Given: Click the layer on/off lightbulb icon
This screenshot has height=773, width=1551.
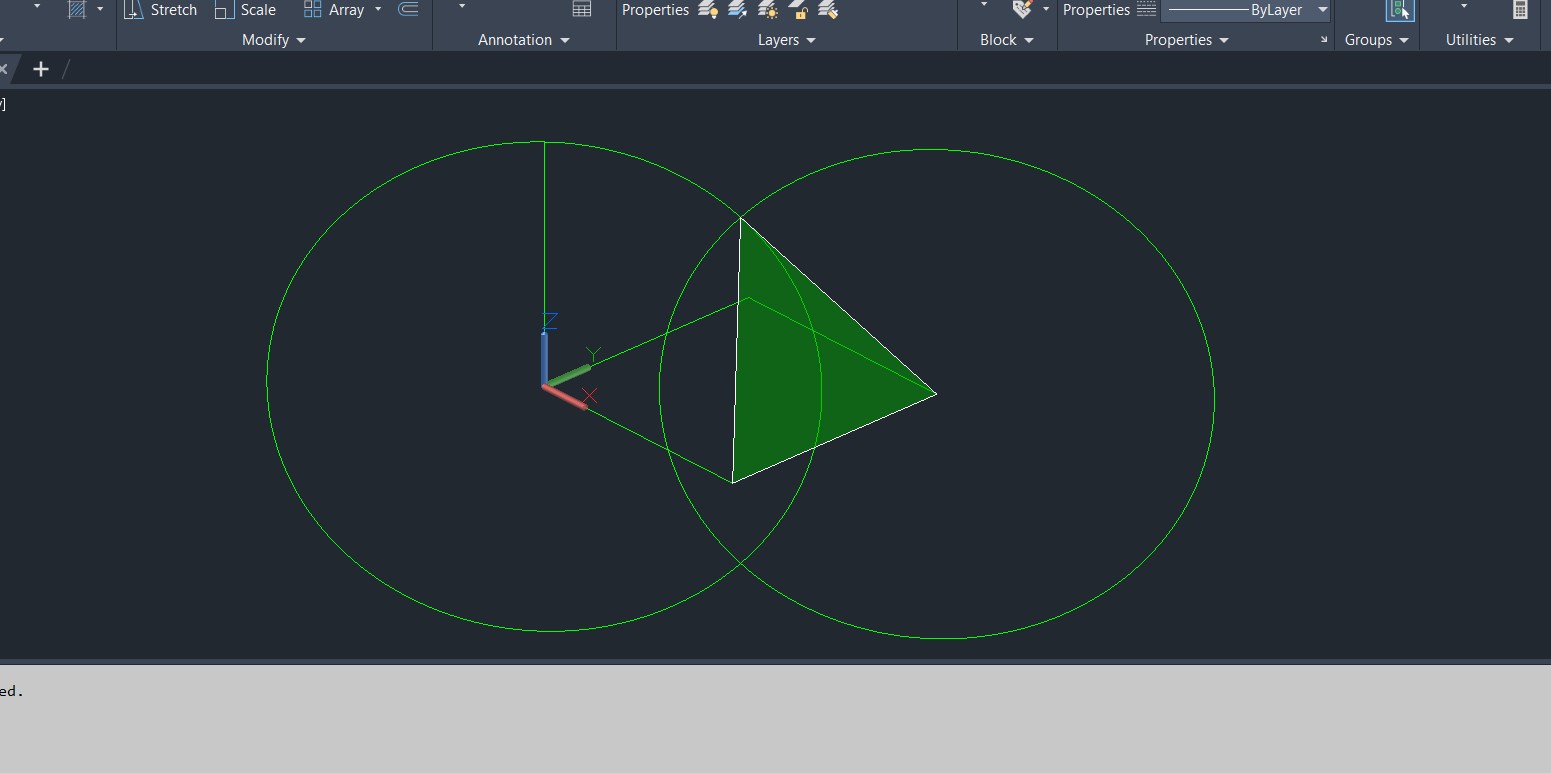Looking at the screenshot, I should point(708,11).
